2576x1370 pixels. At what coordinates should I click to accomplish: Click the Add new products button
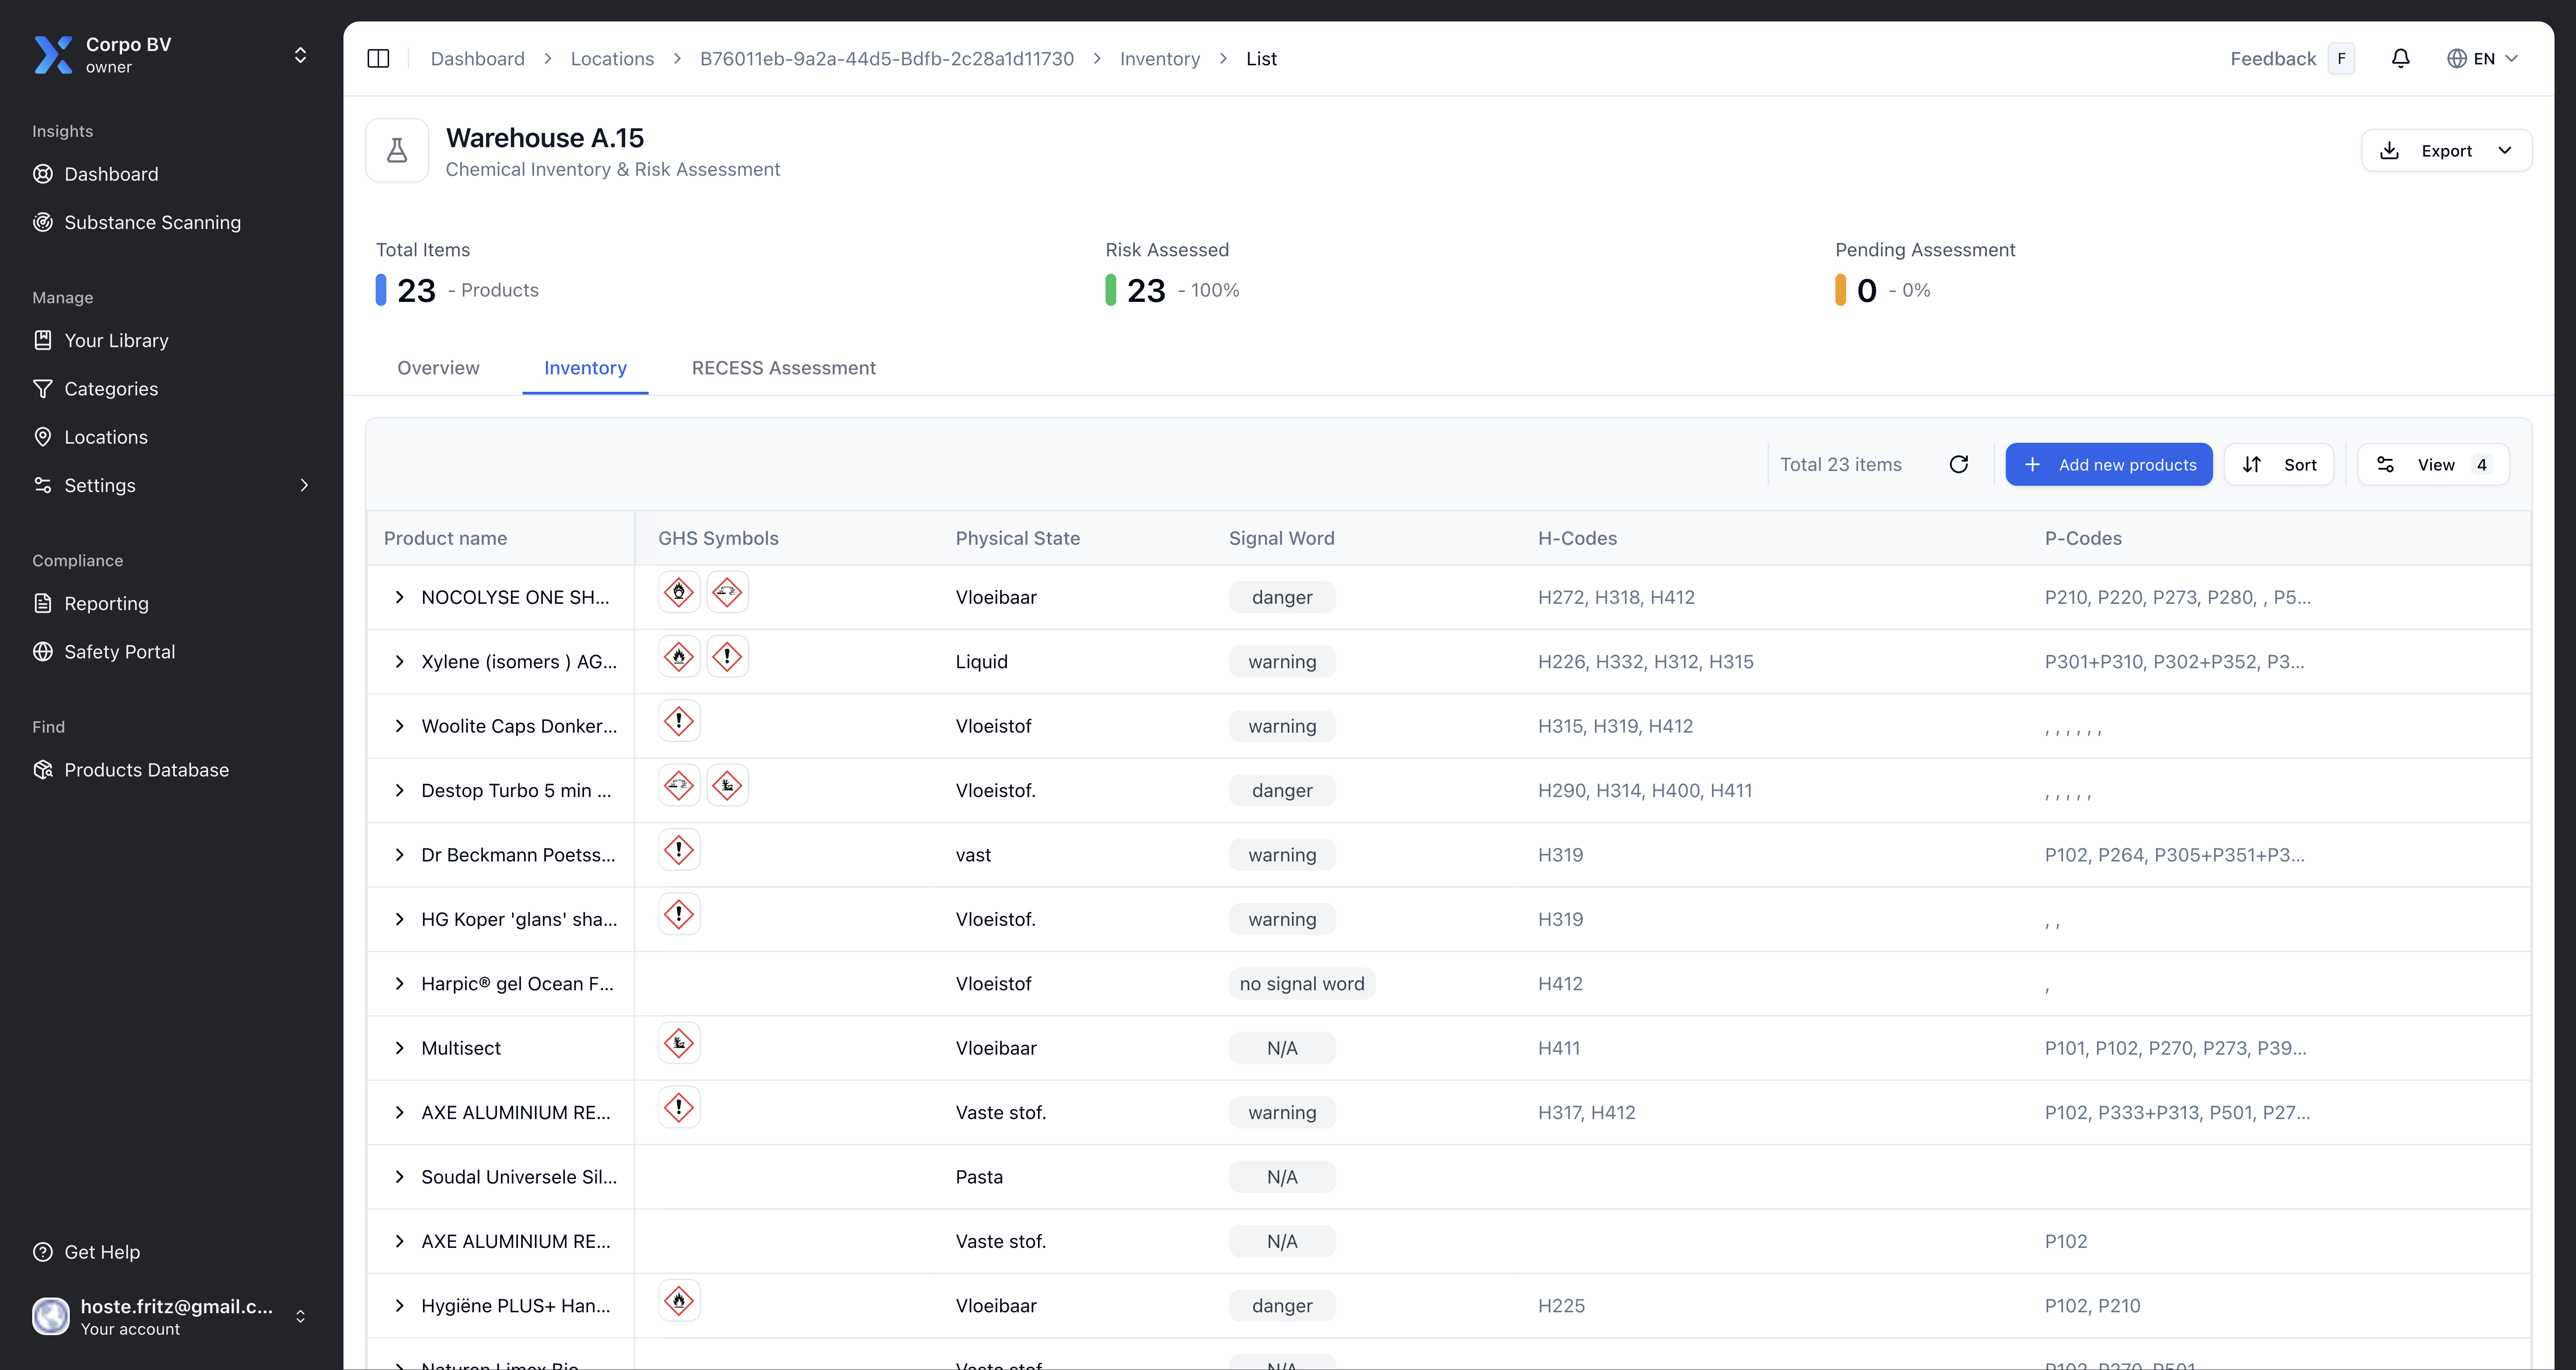tap(2109, 464)
